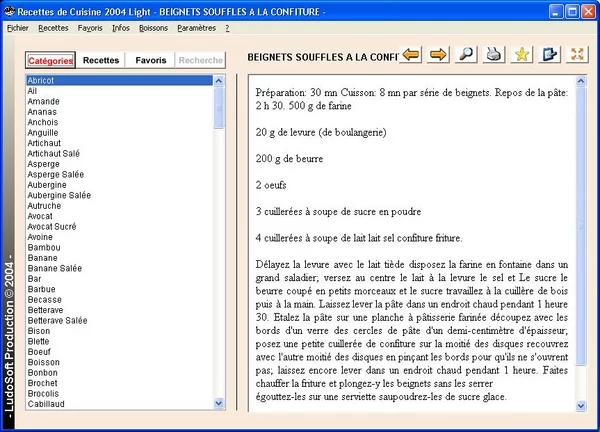
Task: Select the Asperge Salée category
Action: pyautogui.click(x=119, y=174)
